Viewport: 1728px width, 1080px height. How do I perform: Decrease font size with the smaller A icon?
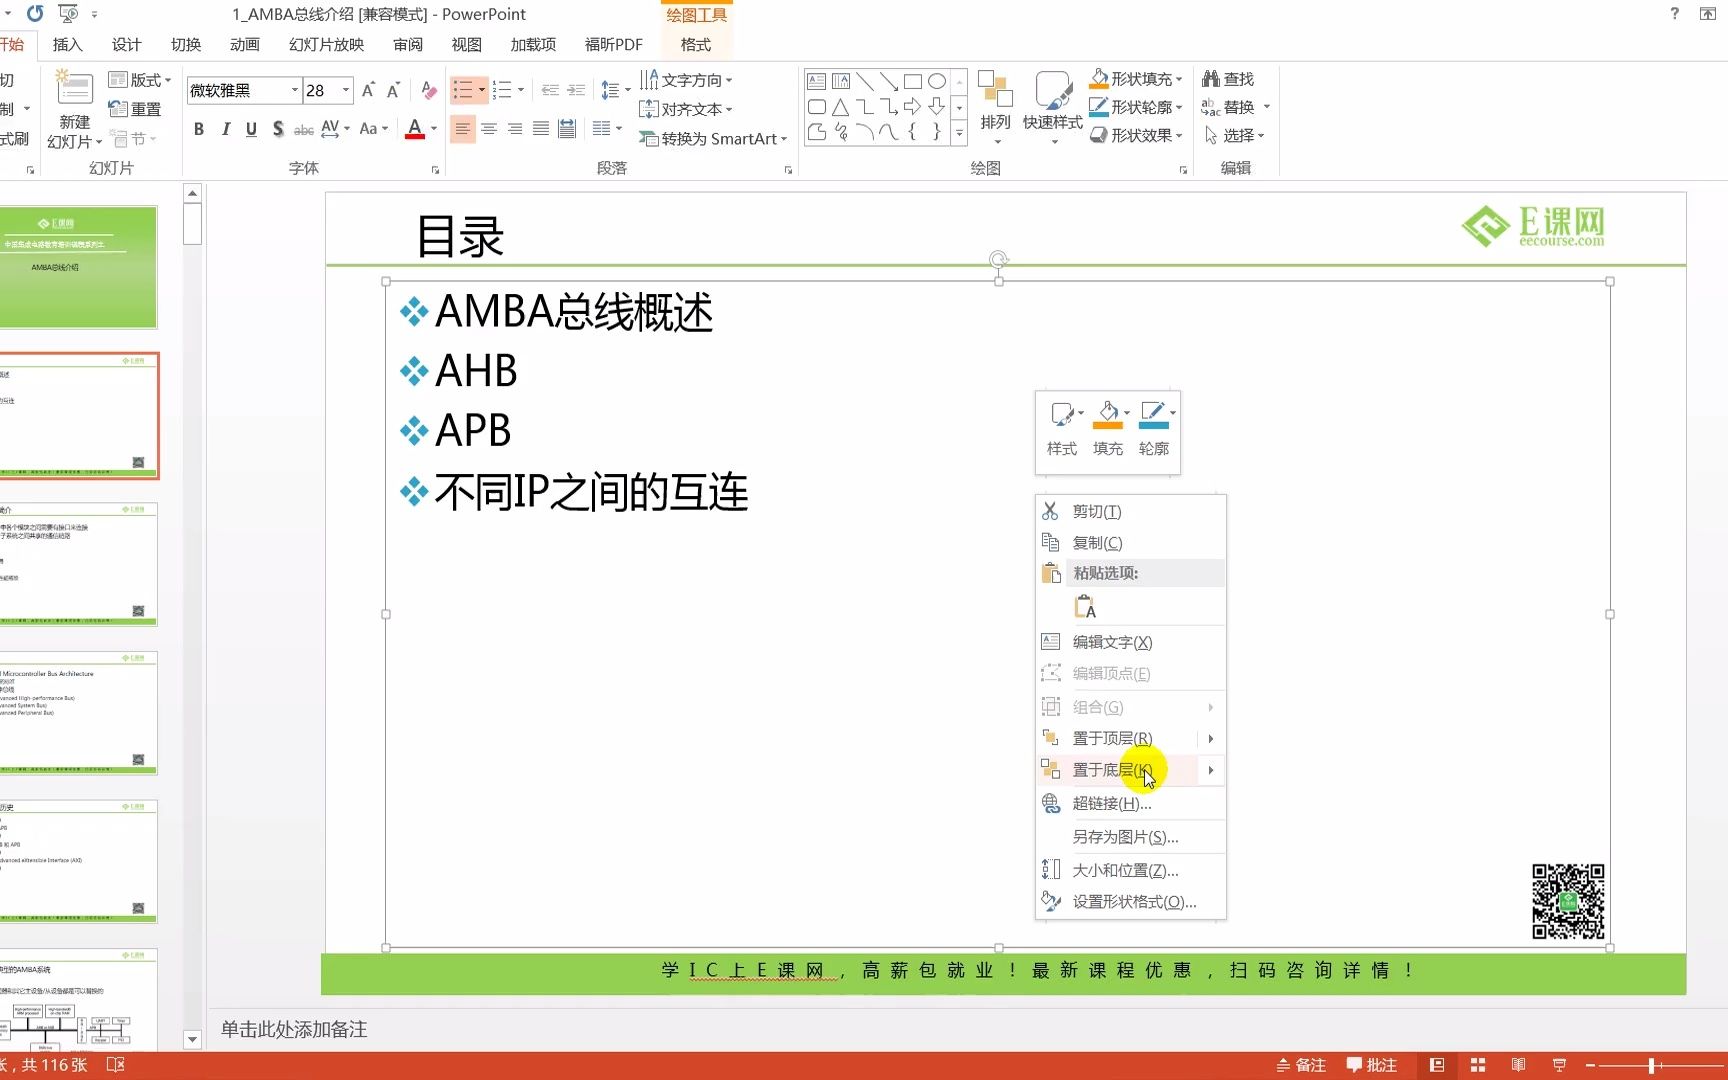click(x=393, y=90)
